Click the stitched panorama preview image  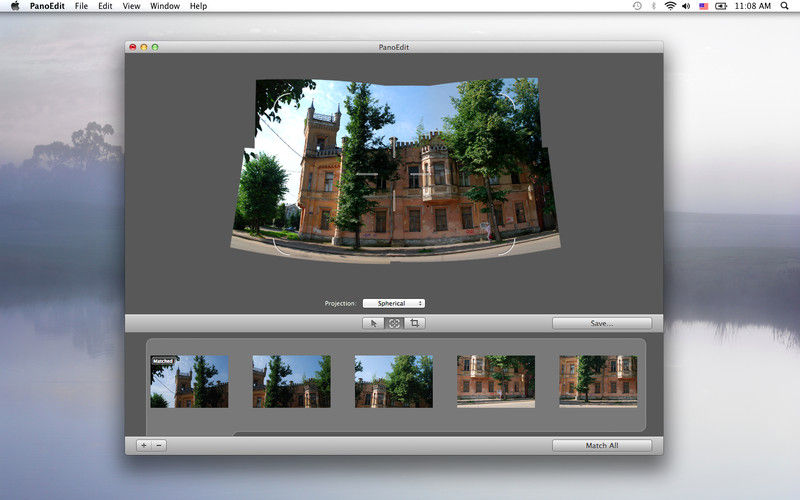pyautogui.click(x=395, y=171)
